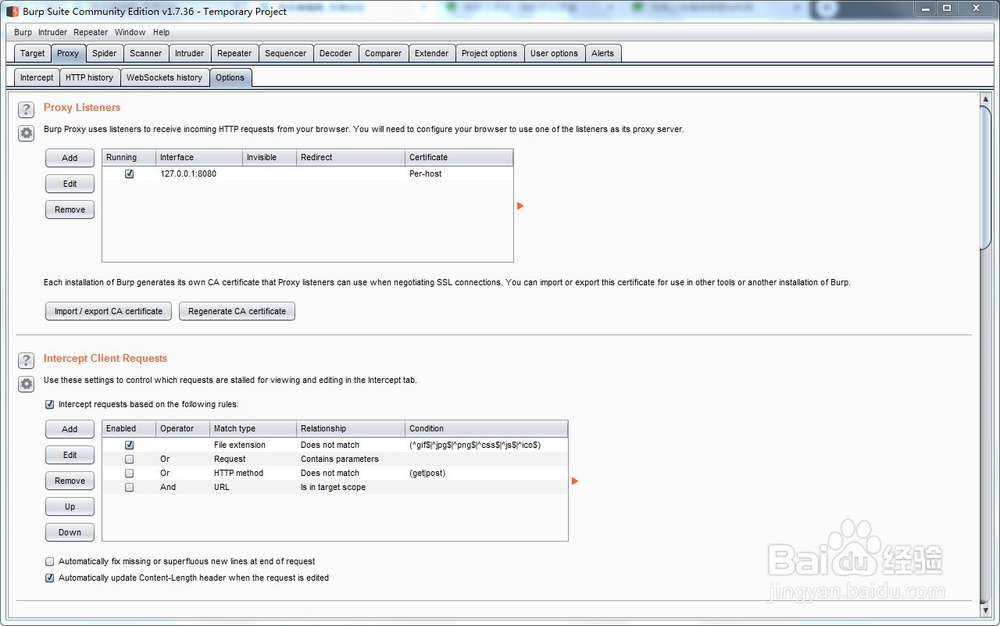Image resolution: width=1000 pixels, height=626 pixels.
Task: Click the Condition column header
Action: pos(486,428)
